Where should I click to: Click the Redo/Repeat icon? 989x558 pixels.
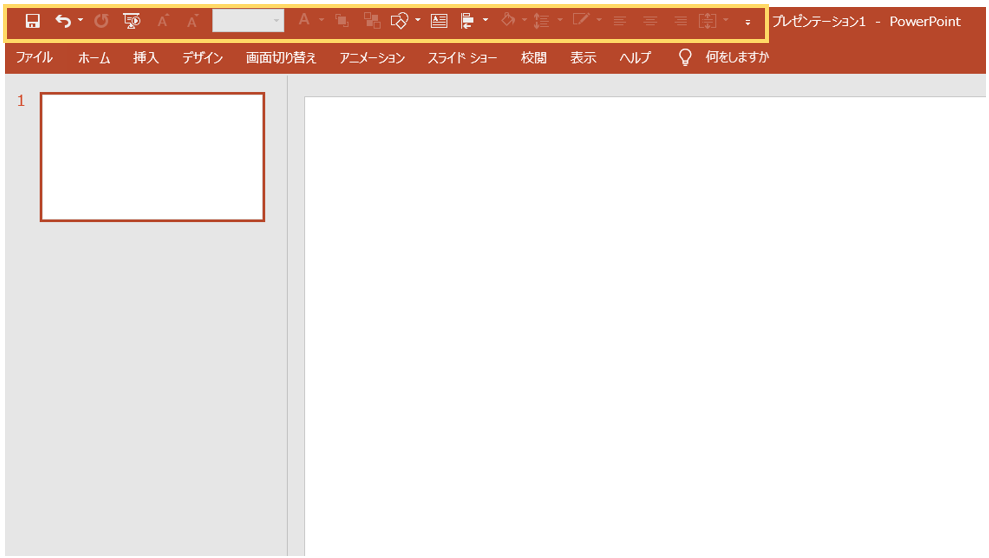coord(101,21)
